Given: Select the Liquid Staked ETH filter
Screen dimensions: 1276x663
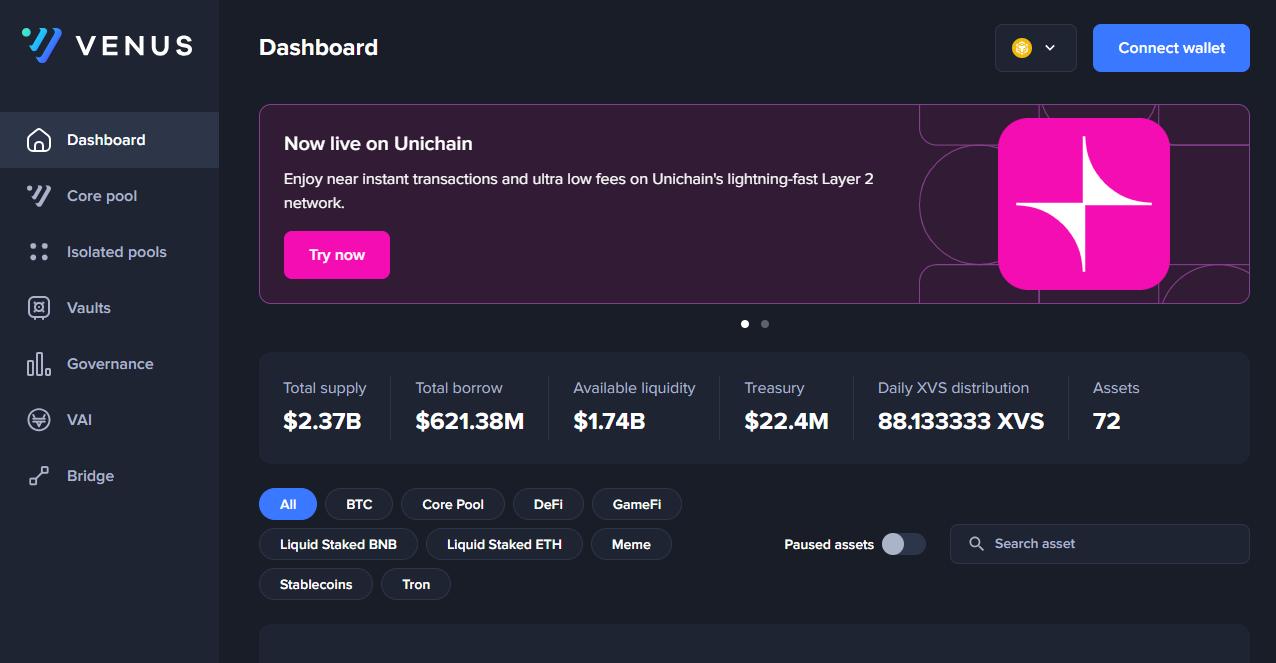Looking at the screenshot, I should [504, 544].
